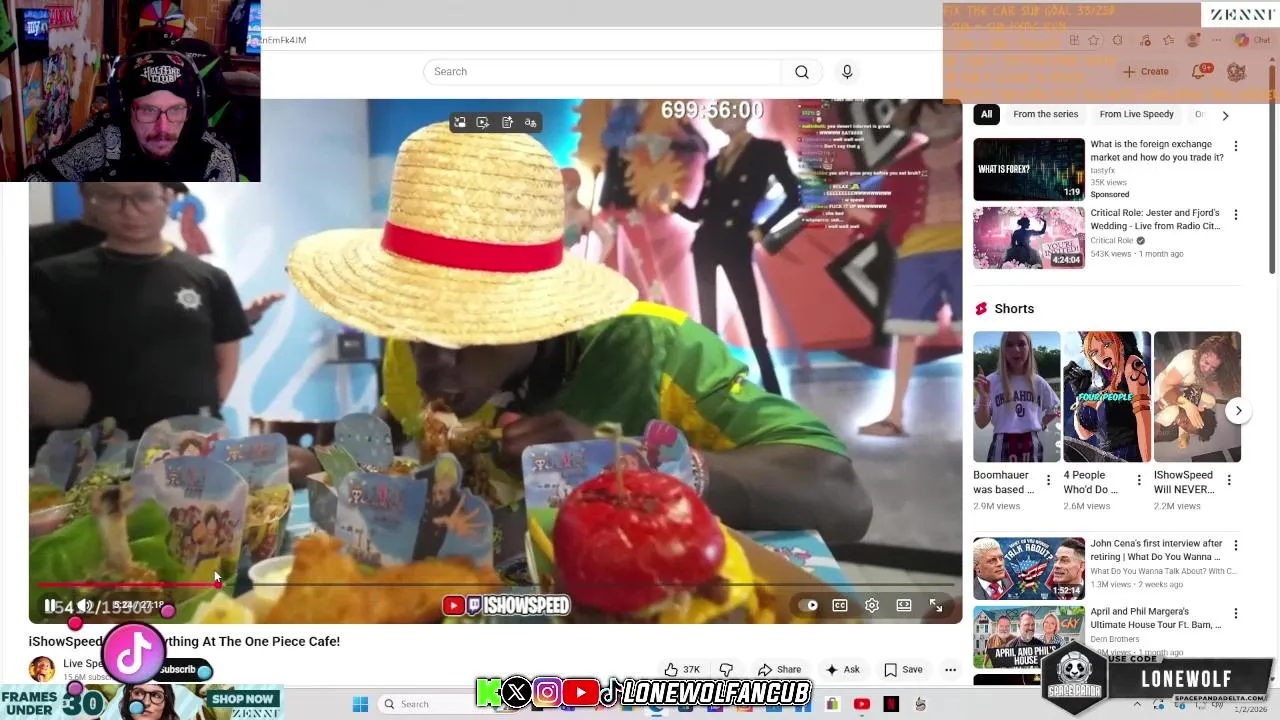Open the 'John Cena's first interview after retiring' title

click(1156, 550)
